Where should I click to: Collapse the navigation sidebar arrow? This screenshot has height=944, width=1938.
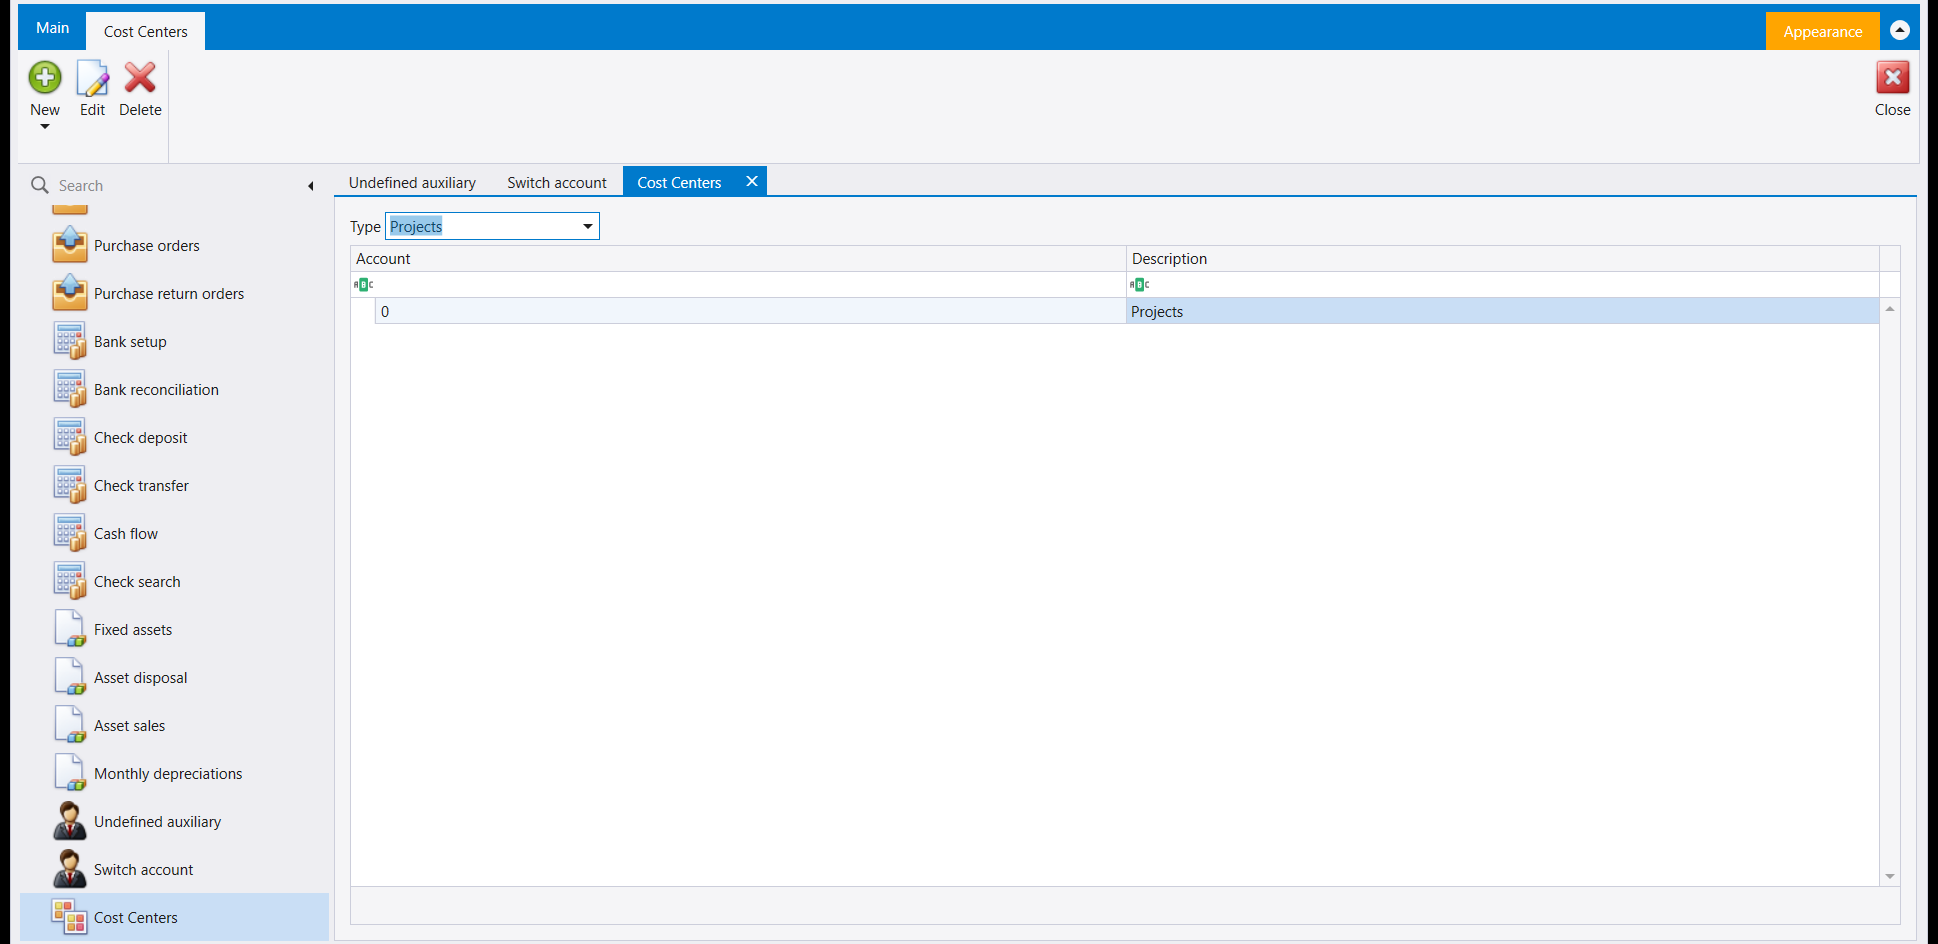click(x=311, y=186)
